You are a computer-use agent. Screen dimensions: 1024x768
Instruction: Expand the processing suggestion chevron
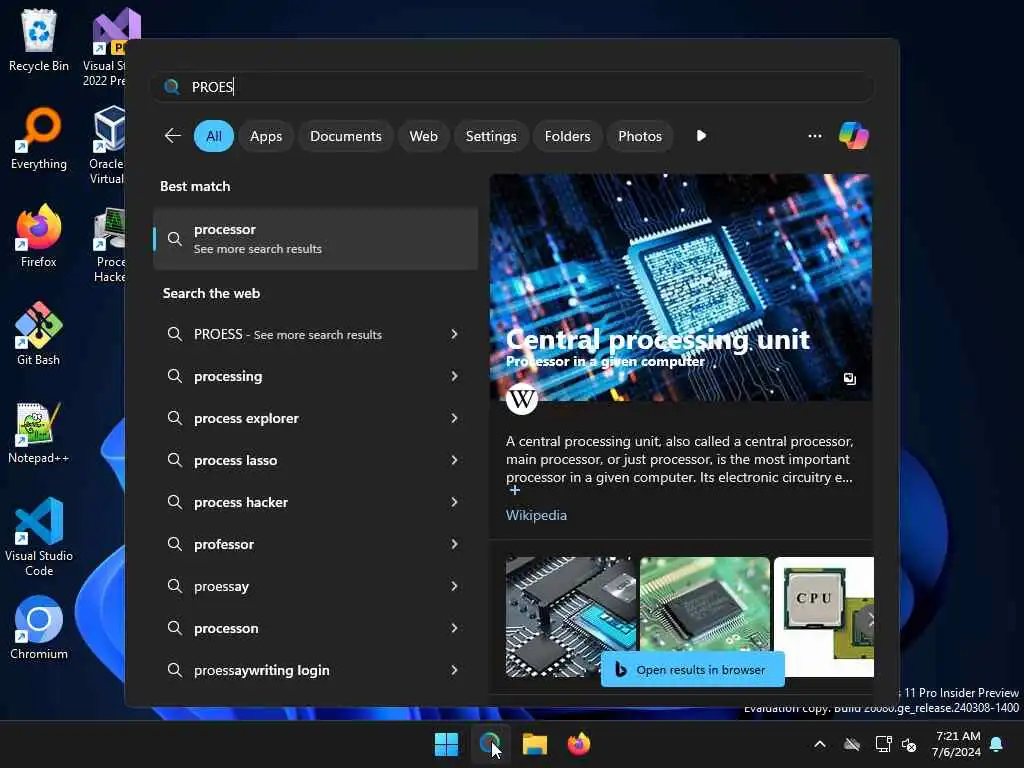[x=455, y=376]
